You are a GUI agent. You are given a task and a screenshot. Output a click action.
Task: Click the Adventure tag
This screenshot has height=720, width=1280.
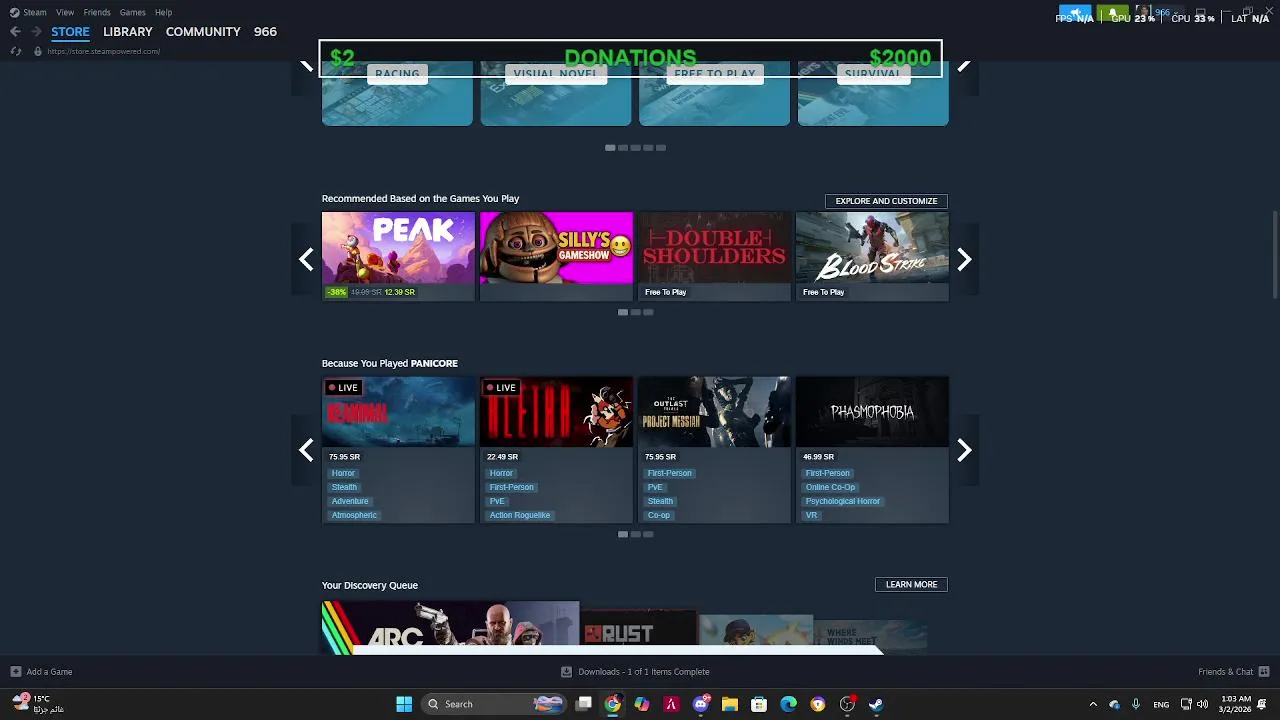(350, 501)
